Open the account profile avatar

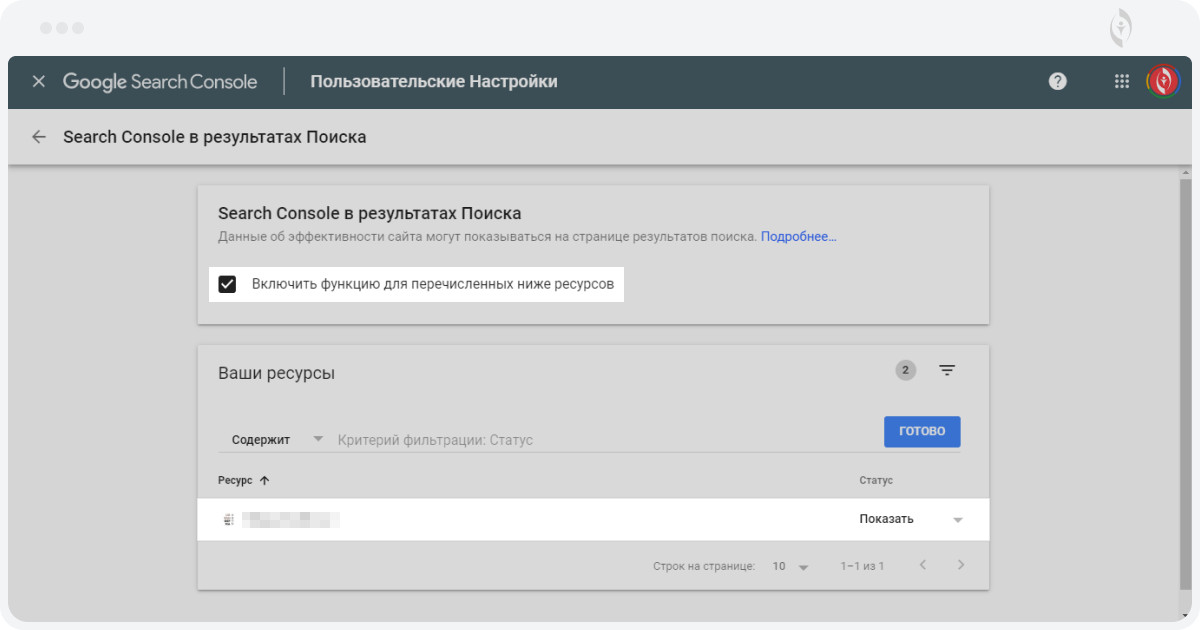pyautogui.click(x=1163, y=81)
